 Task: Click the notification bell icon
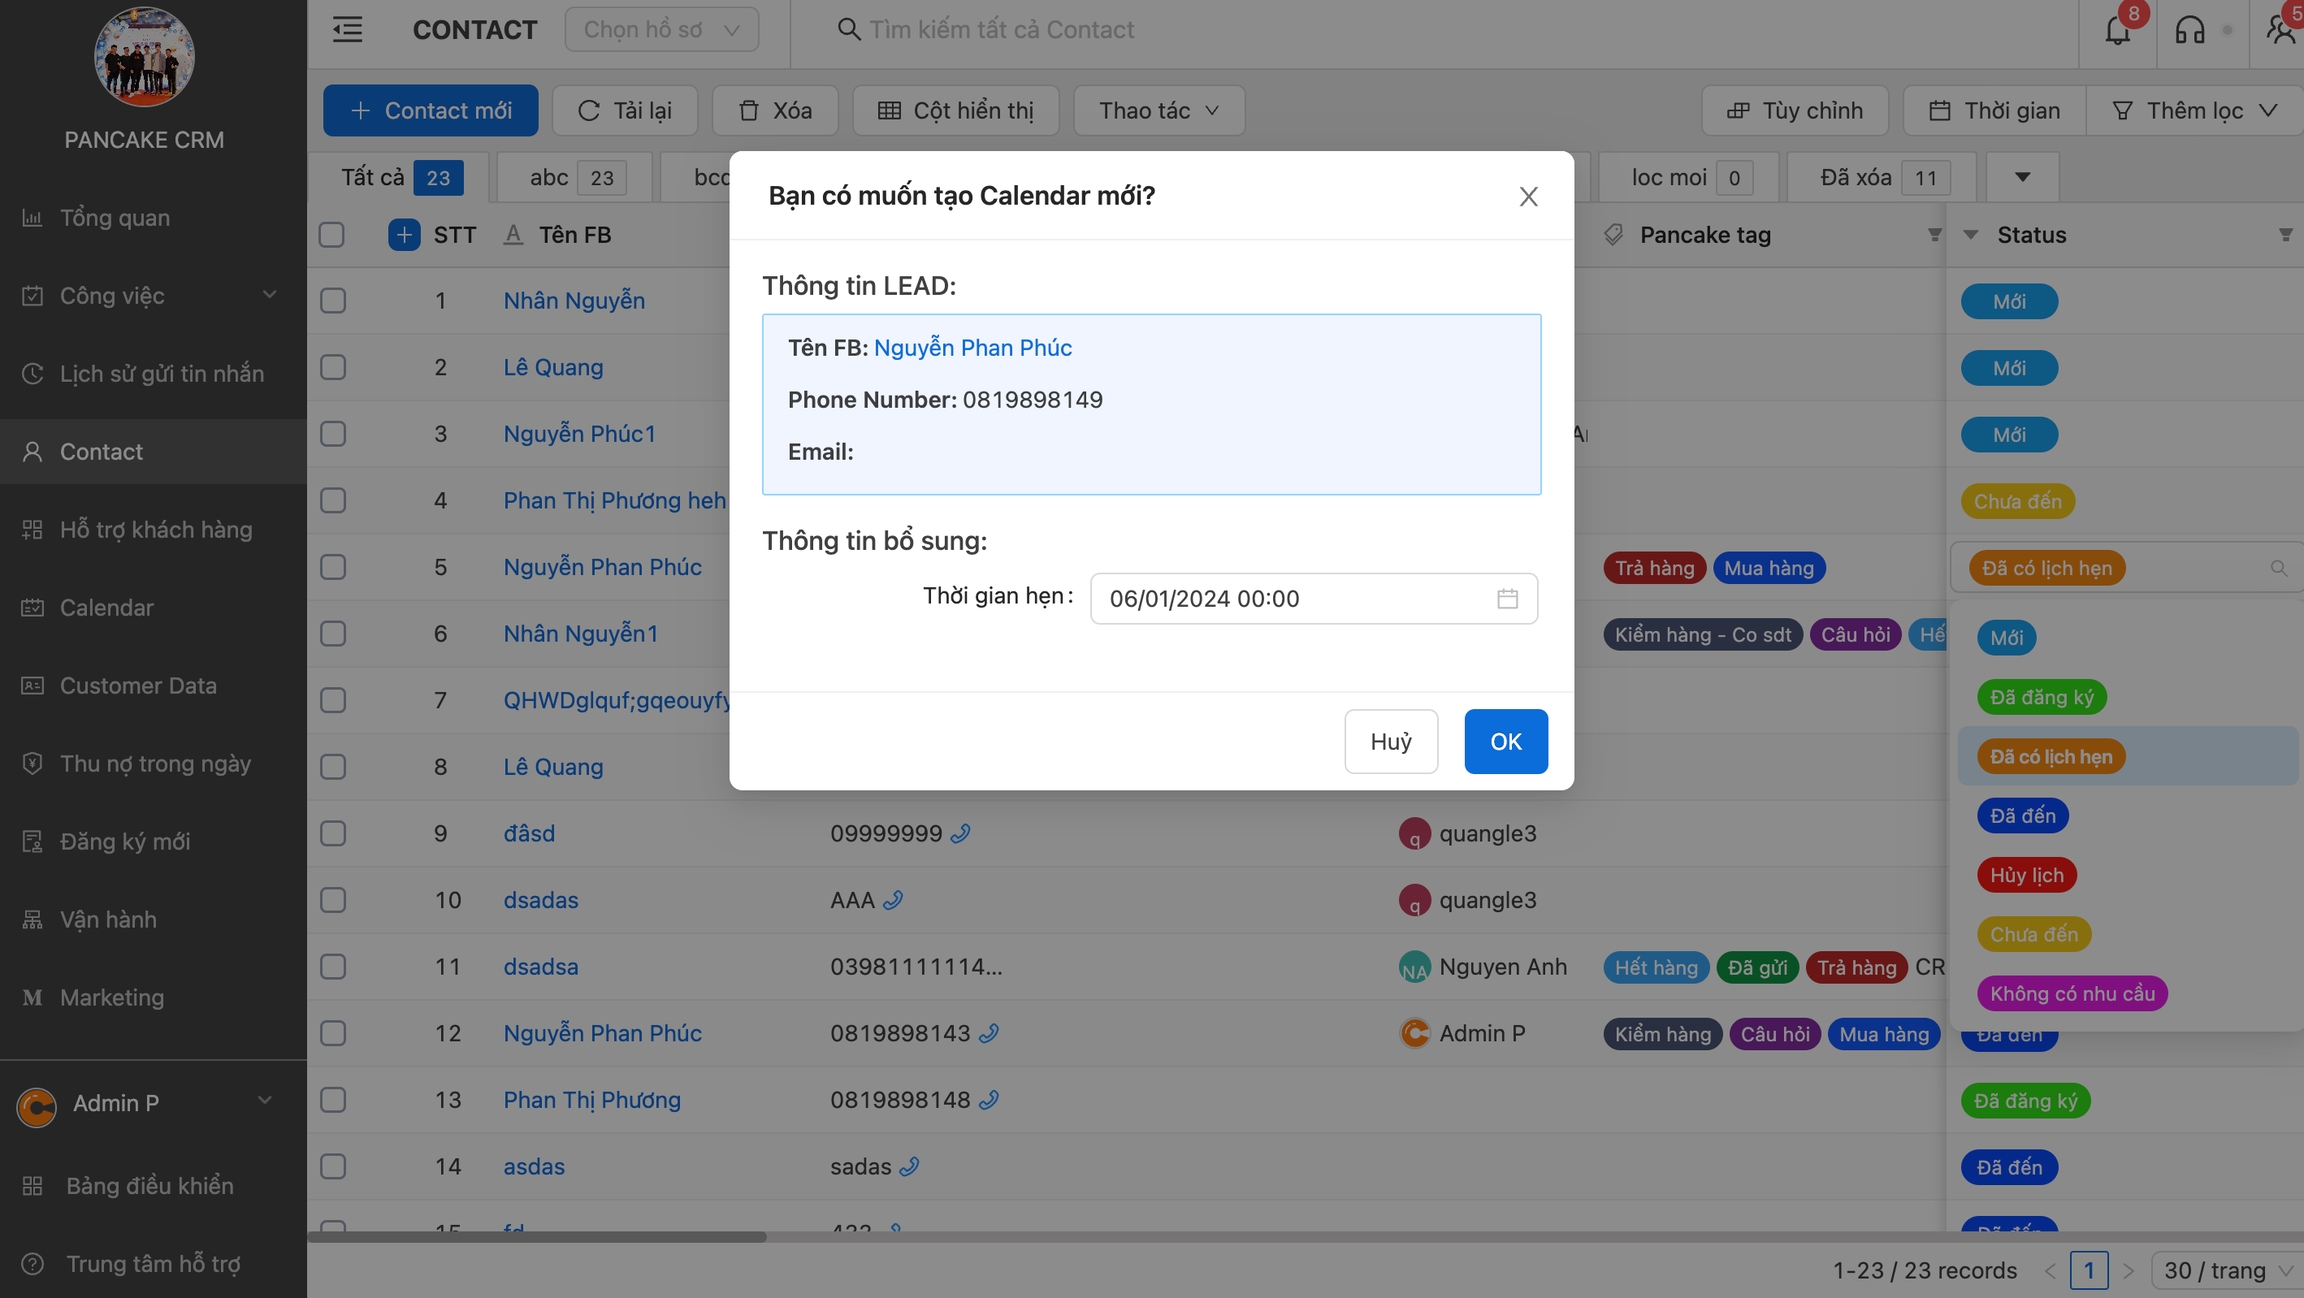point(2117,30)
